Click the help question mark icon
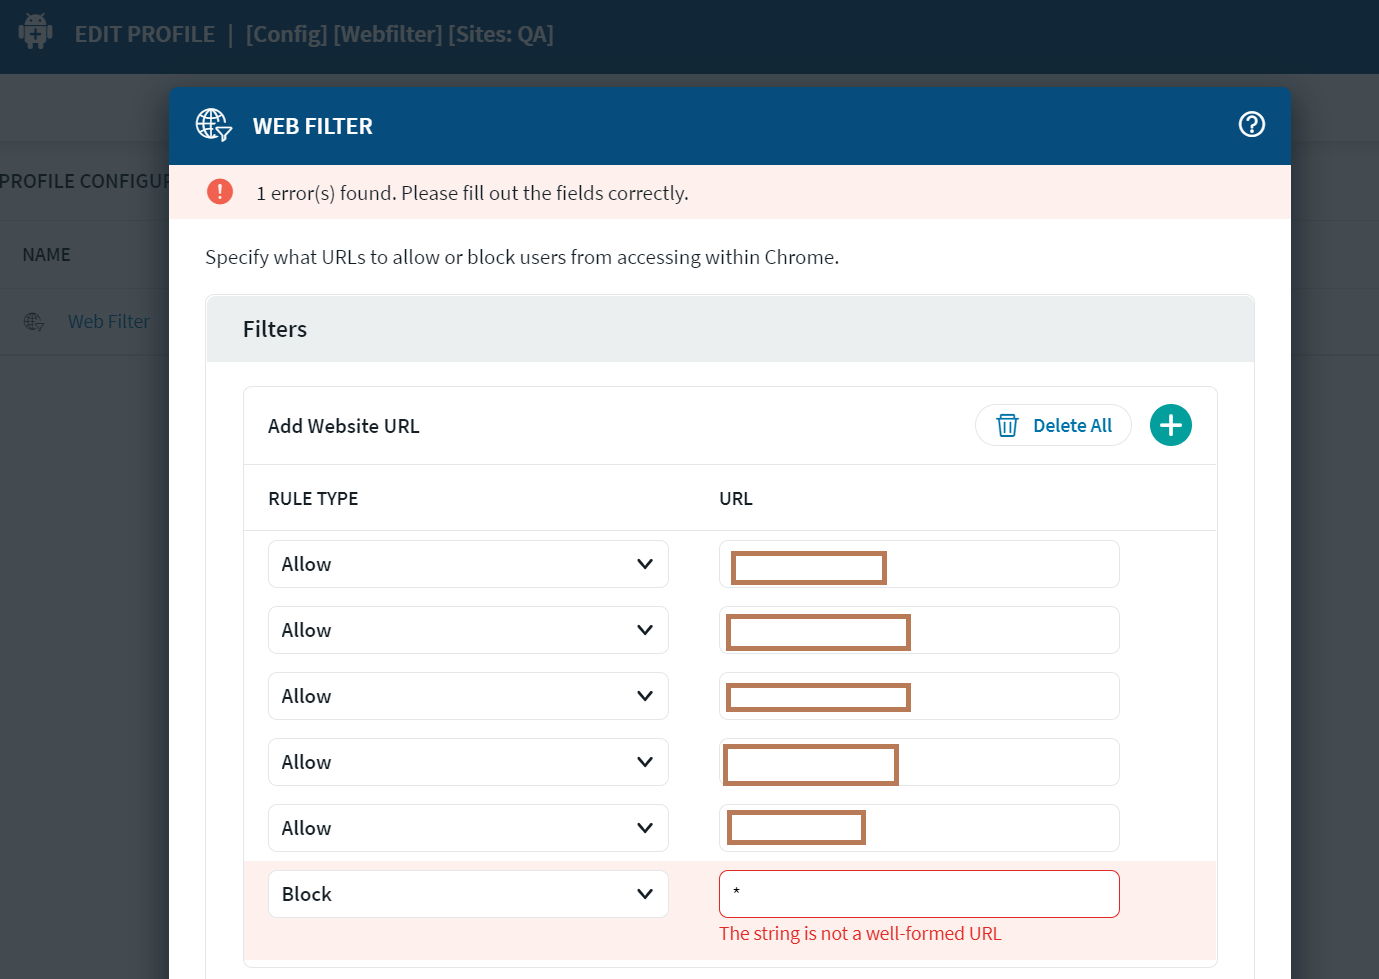1379x979 pixels. (x=1251, y=125)
